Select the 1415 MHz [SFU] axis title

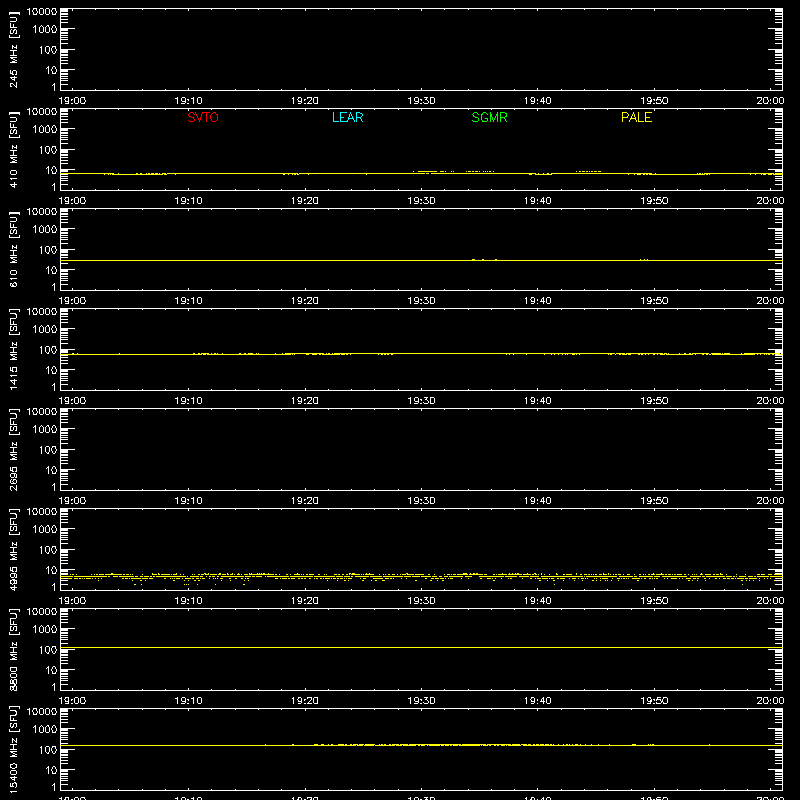click(x=13, y=349)
